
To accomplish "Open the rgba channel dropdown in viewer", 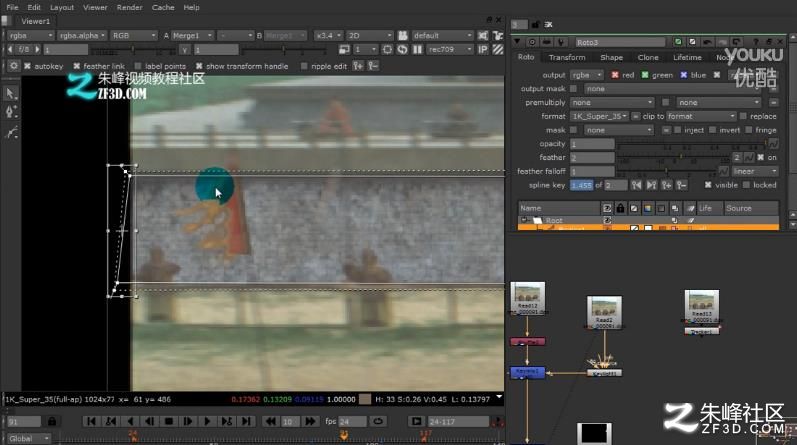I will (30, 36).
